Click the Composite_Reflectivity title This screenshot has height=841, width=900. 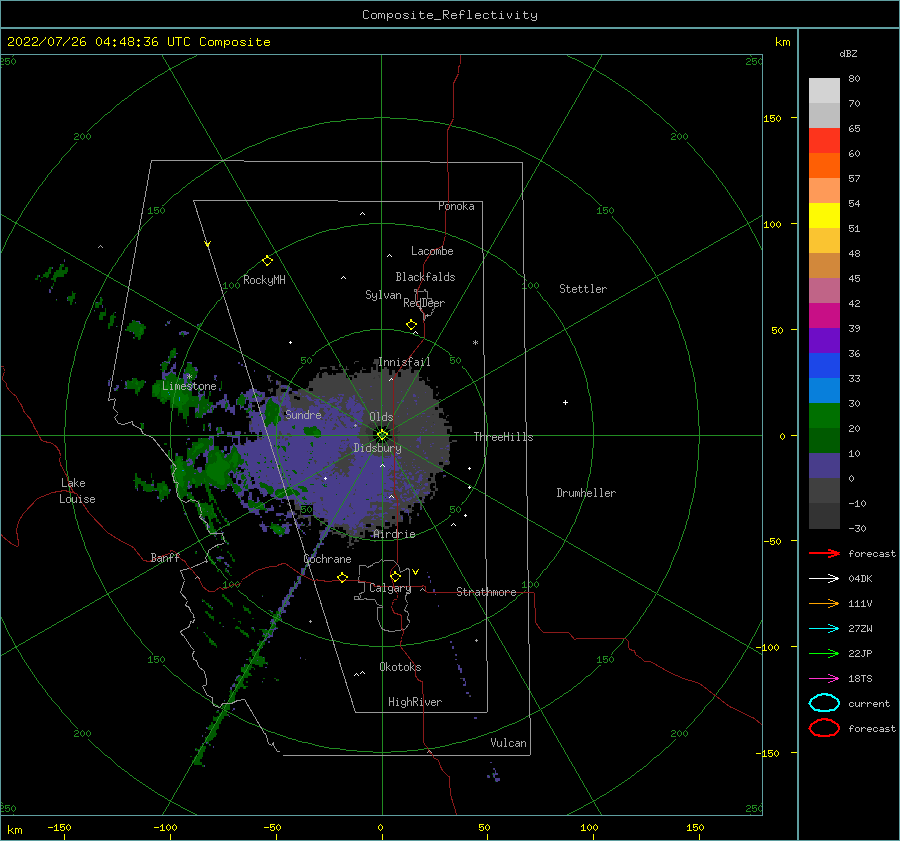[449, 15]
